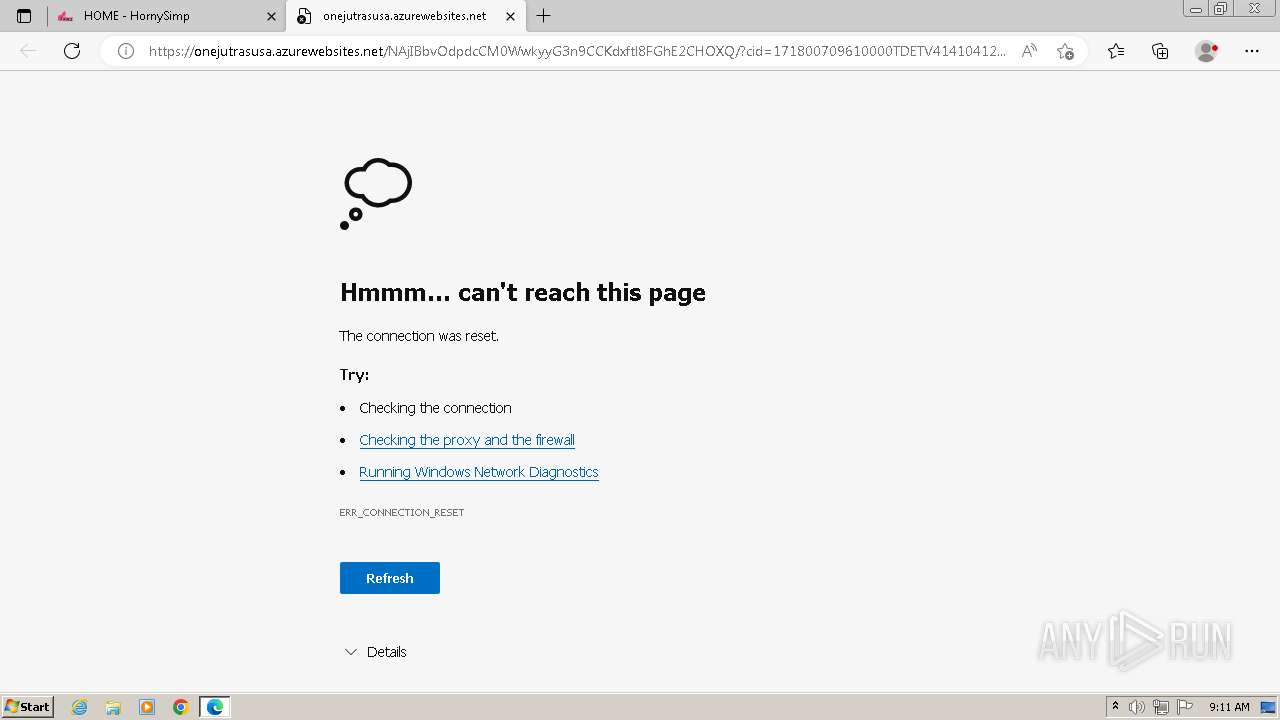Open the Collections icon
This screenshot has height=720, width=1280.
[1160, 51]
